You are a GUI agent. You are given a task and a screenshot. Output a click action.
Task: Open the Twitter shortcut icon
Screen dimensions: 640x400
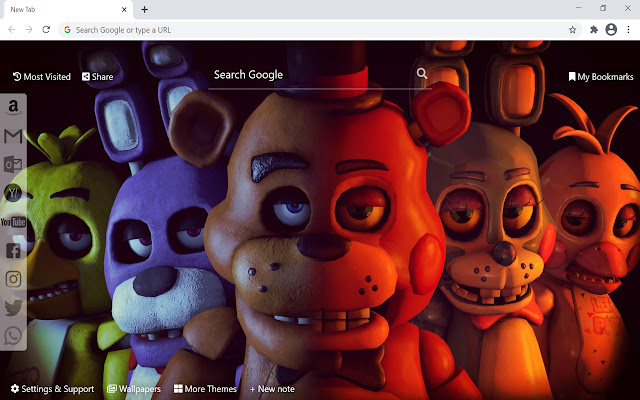tap(13, 307)
